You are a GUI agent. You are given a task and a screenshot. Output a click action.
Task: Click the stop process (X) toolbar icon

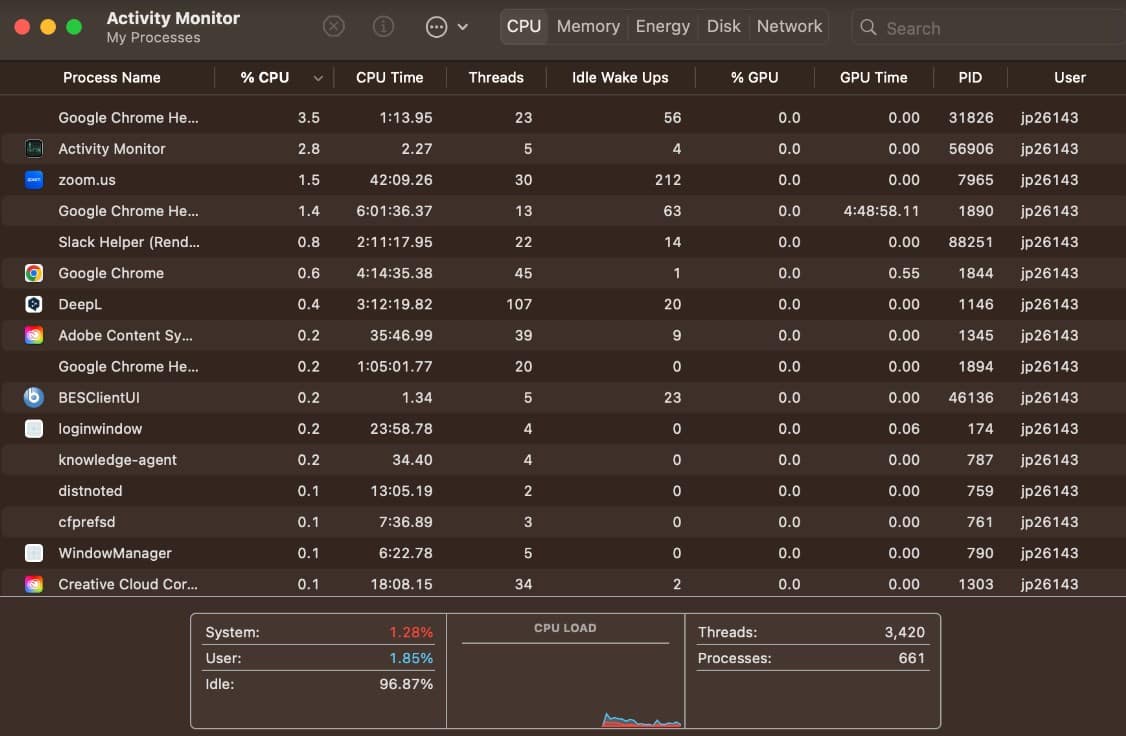pyautogui.click(x=333, y=27)
